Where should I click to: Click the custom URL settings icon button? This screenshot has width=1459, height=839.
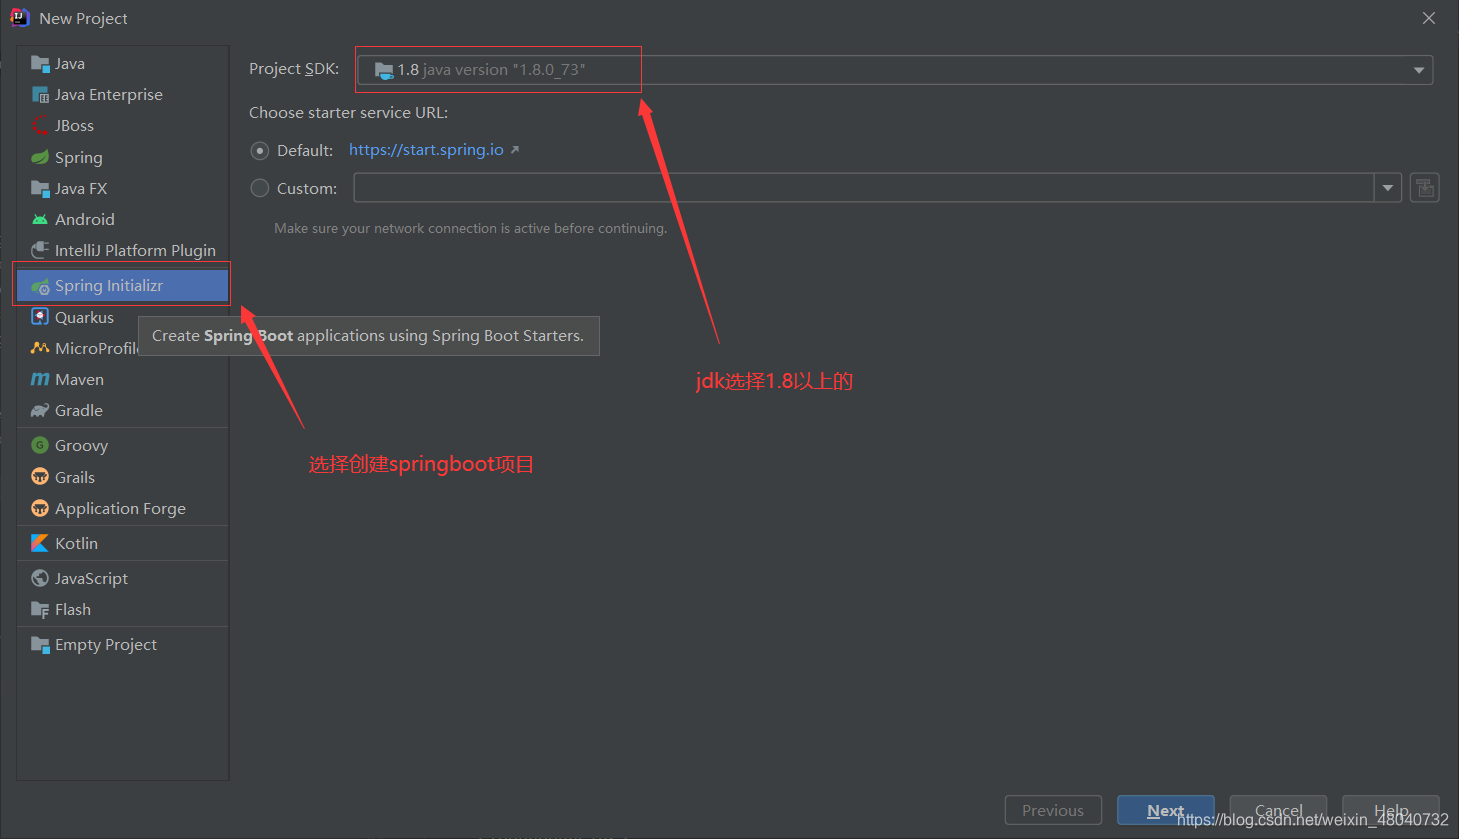tap(1425, 188)
